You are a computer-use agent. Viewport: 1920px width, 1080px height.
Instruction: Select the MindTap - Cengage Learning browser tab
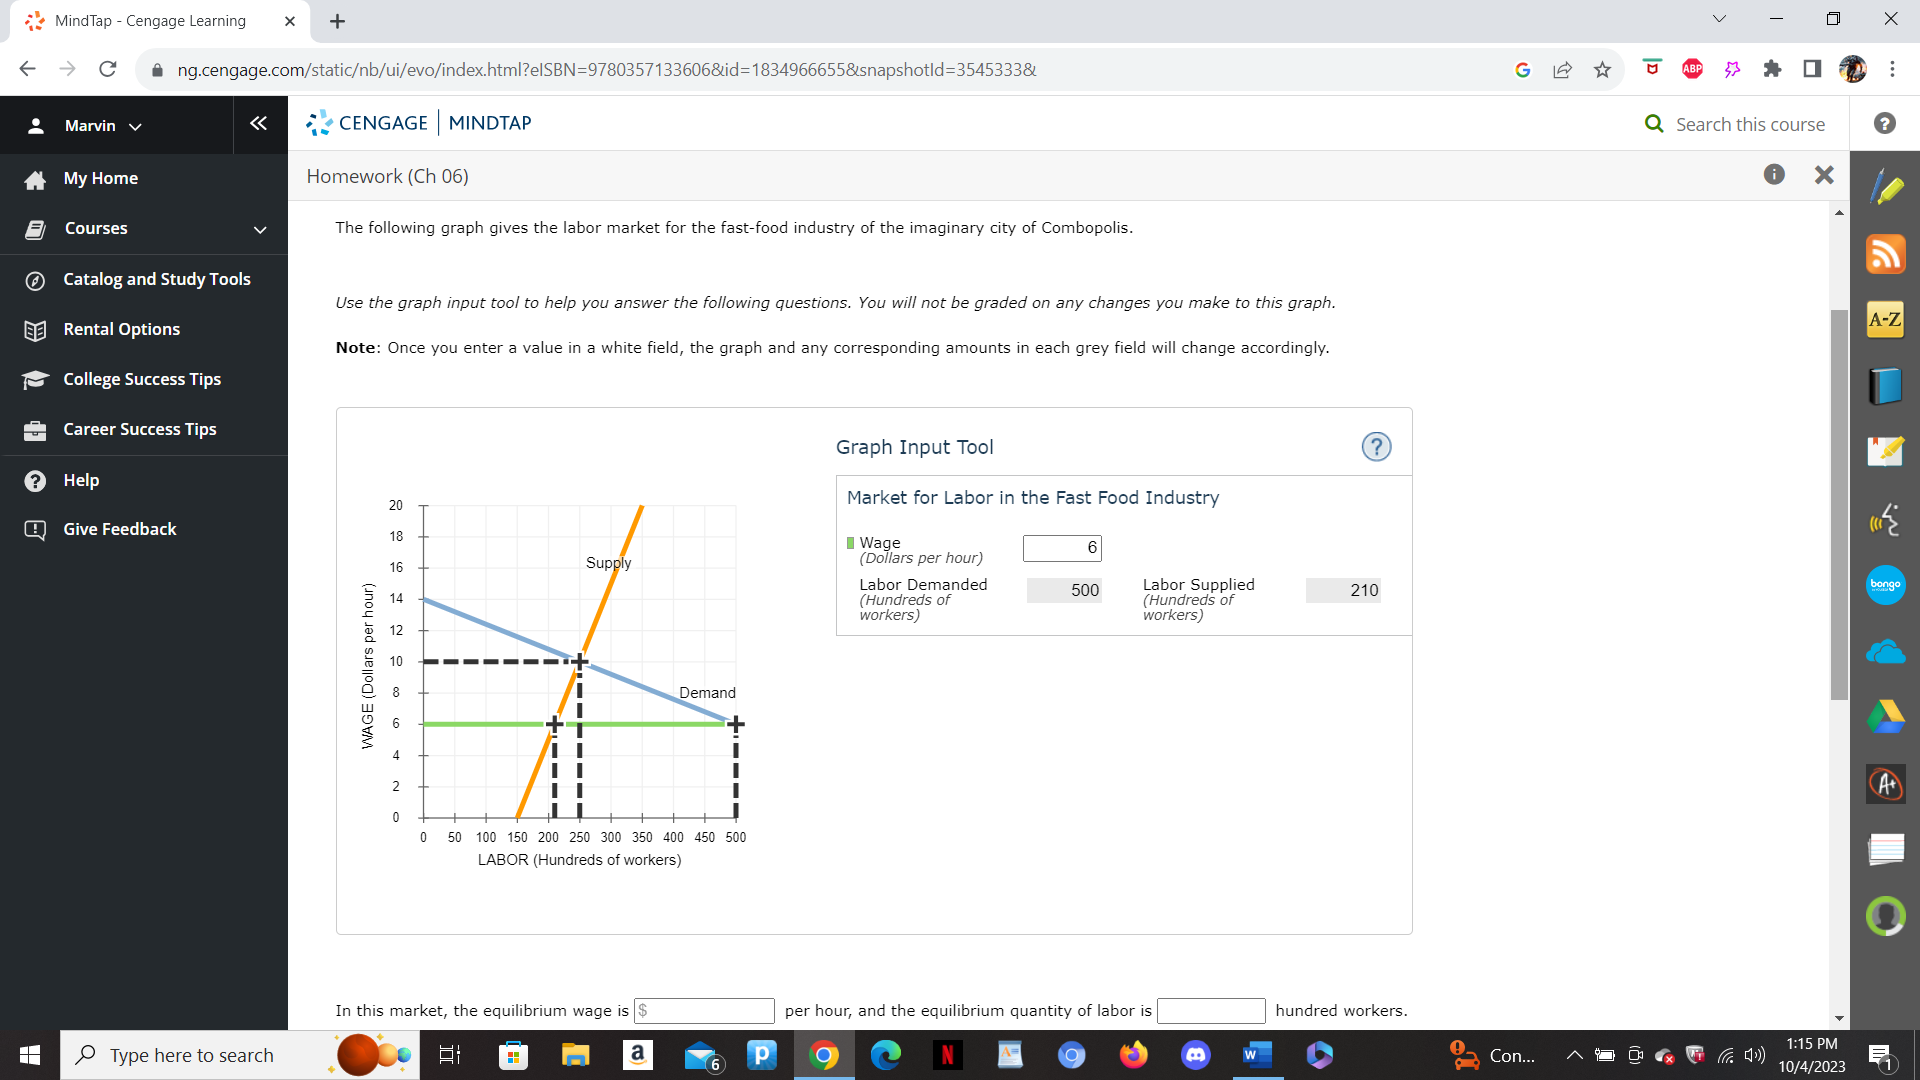coord(150,20)
